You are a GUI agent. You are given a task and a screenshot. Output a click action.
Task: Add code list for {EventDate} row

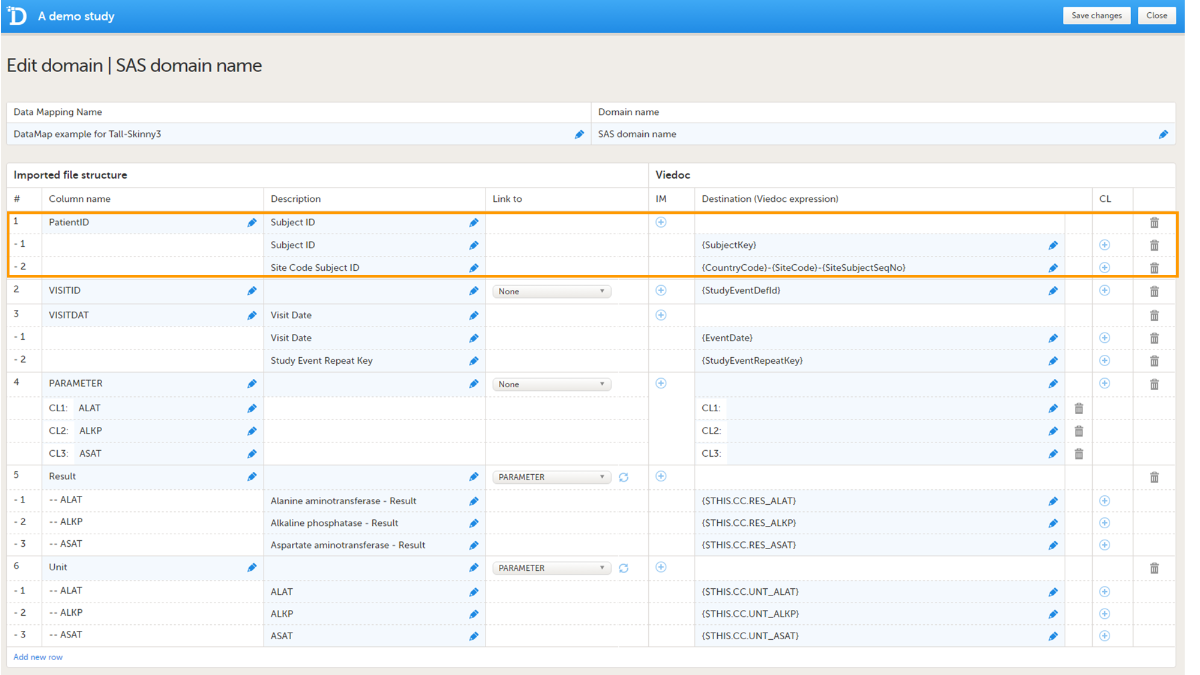click(x=1104, y=338)
